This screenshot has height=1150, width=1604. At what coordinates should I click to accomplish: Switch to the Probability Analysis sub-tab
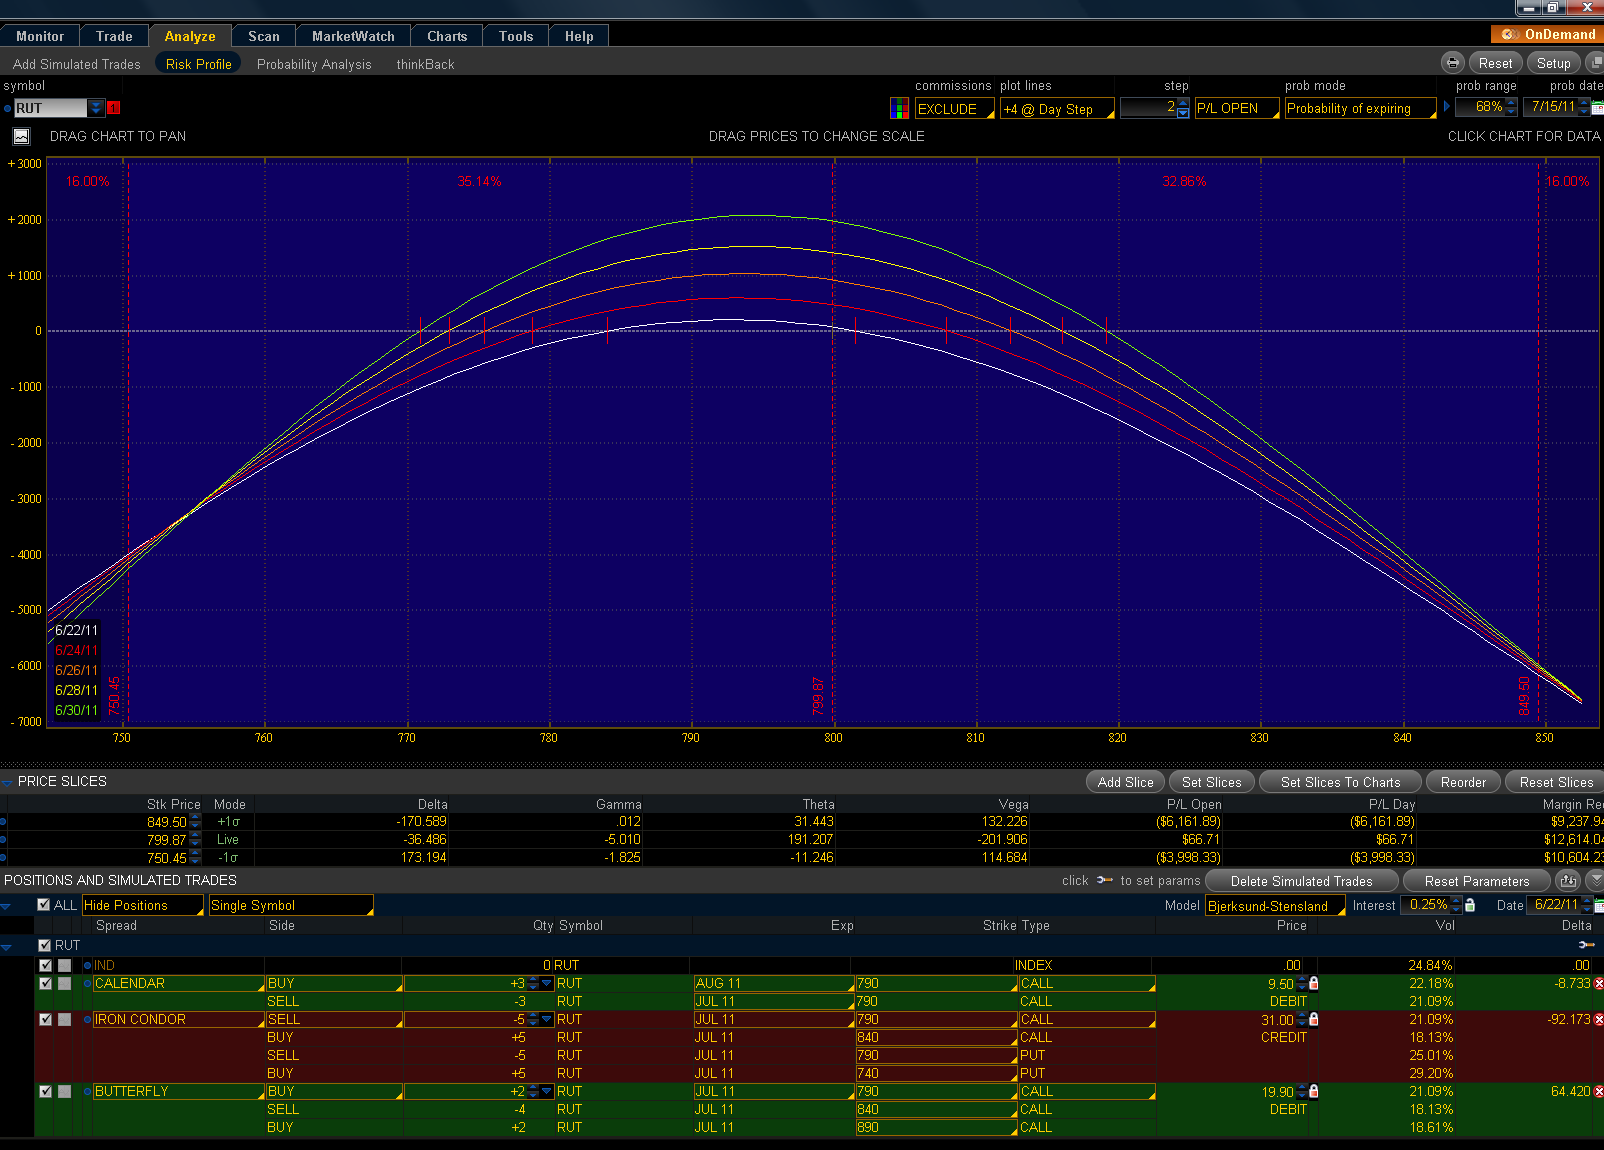(314, 64)
